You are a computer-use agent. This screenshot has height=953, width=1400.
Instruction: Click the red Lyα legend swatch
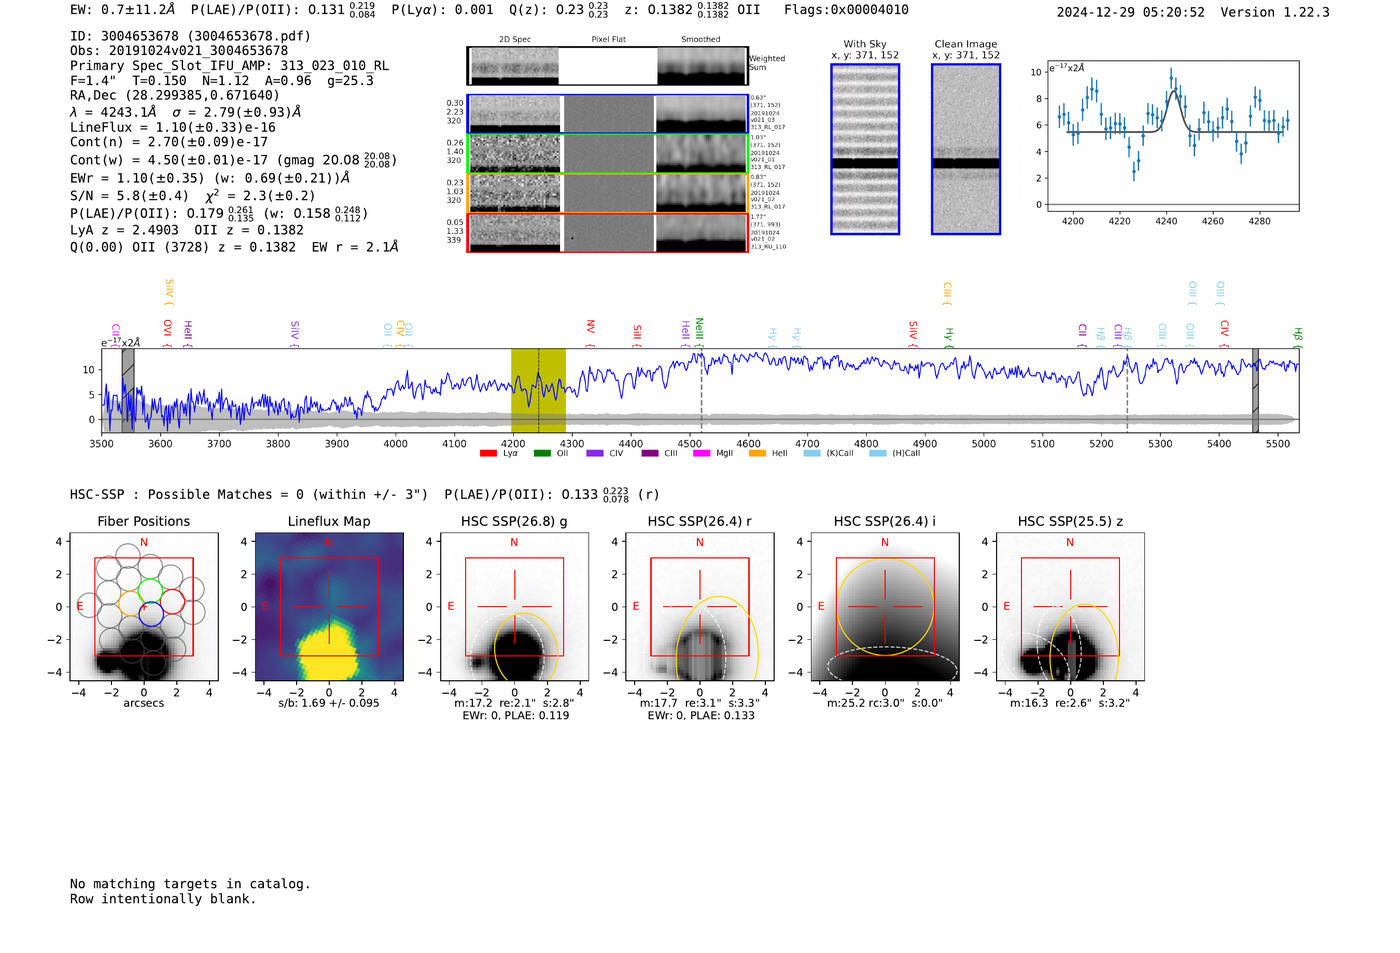point(488,453)
